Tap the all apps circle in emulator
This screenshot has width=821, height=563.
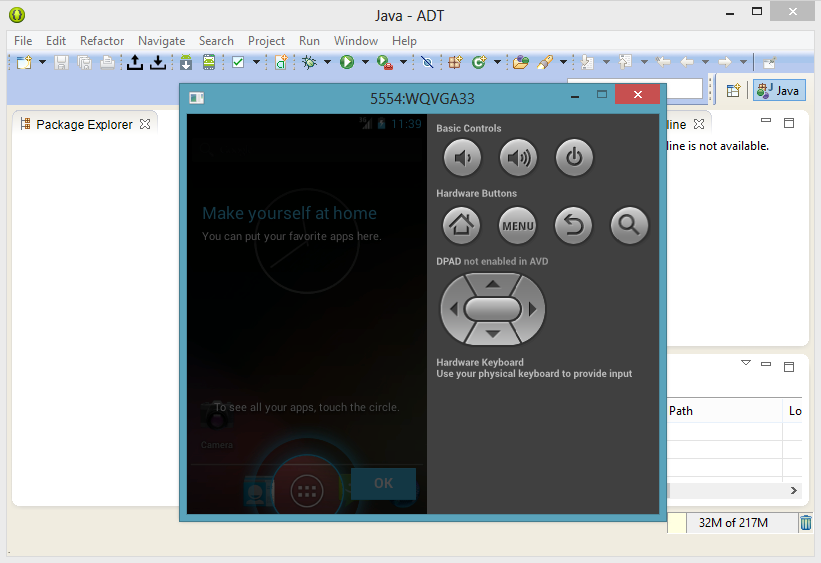coord(307,491)
